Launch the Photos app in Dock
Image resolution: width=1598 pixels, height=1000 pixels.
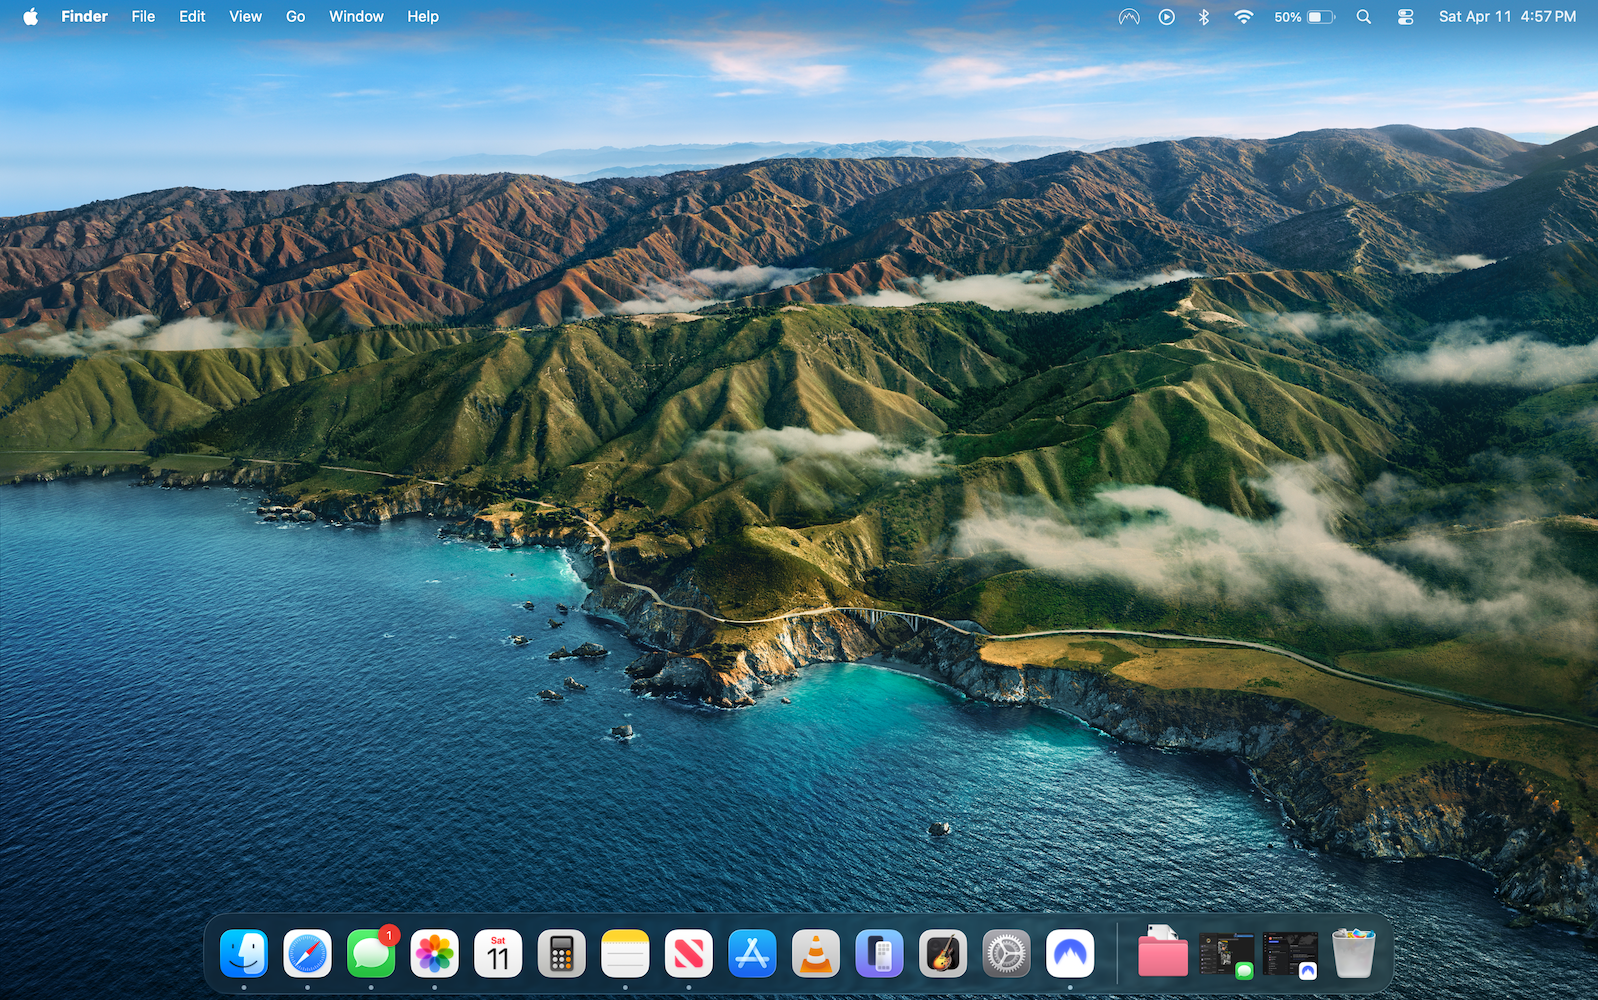(x=435, y=954)
